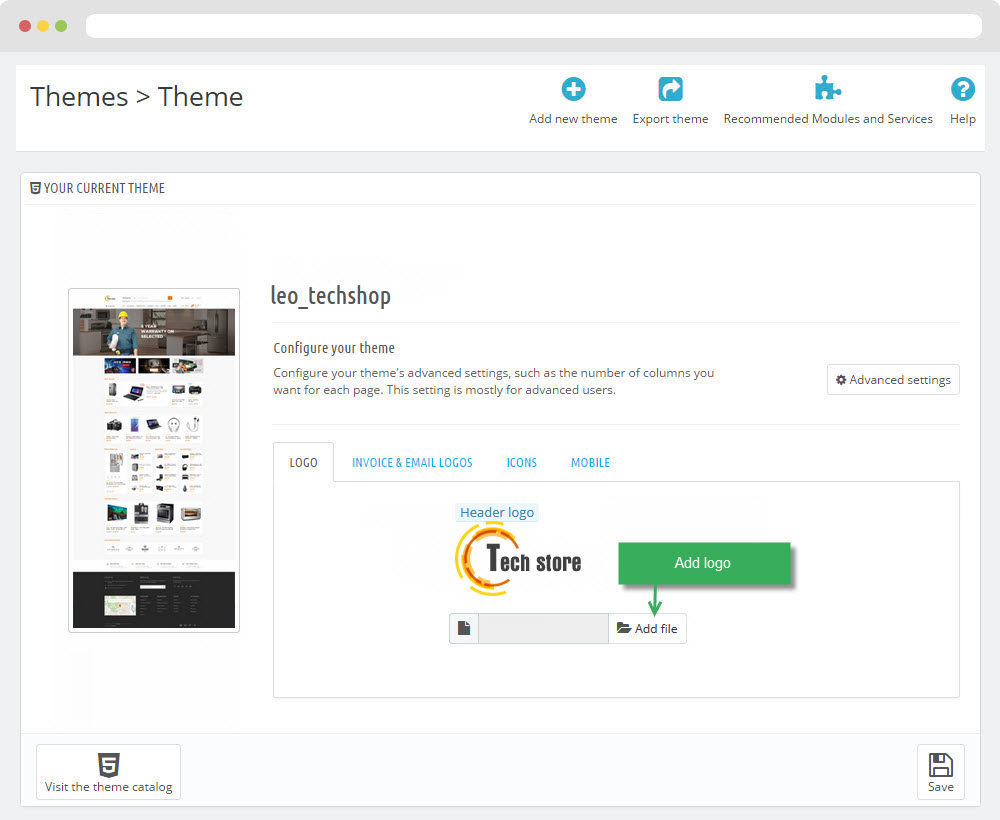Click the yellow minimize window dot
1000x820 pixels.
click(43, 26)
